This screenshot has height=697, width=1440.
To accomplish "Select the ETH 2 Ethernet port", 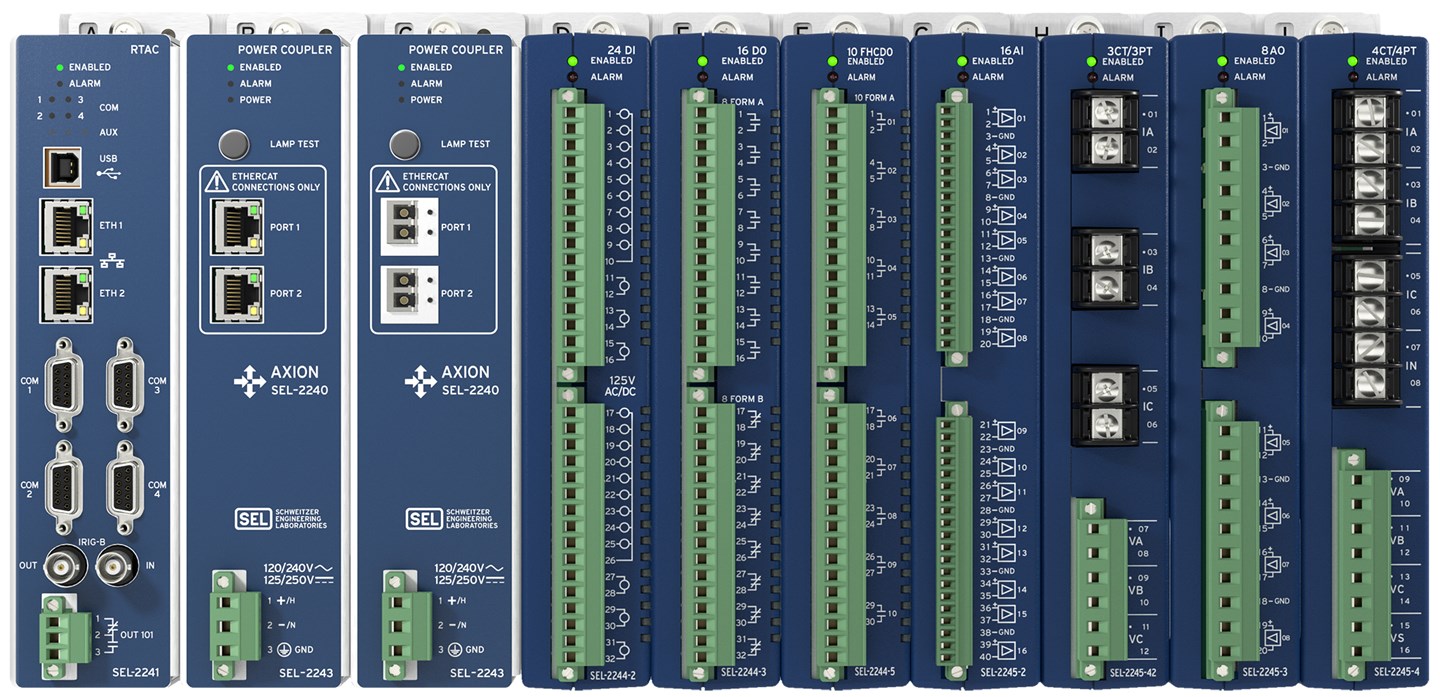I will click(x=66, y=294).
